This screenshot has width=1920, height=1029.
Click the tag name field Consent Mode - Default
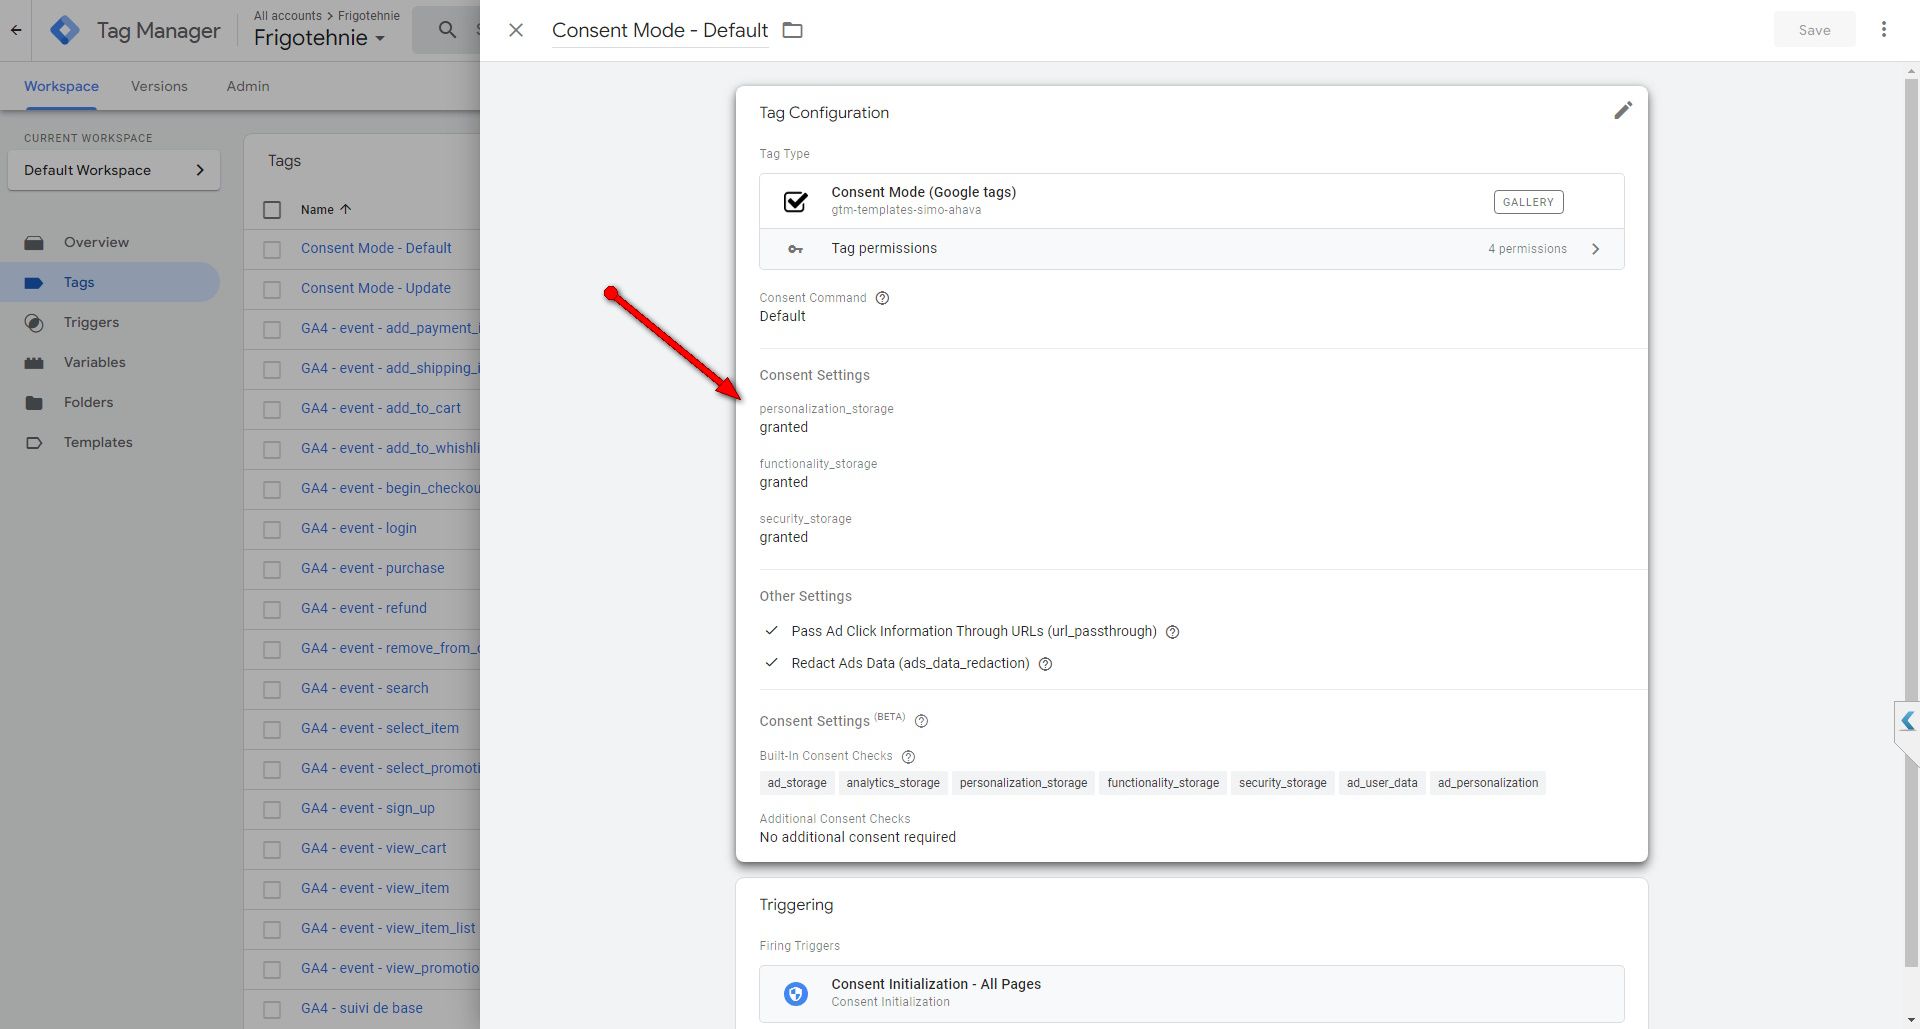(660, 30)
